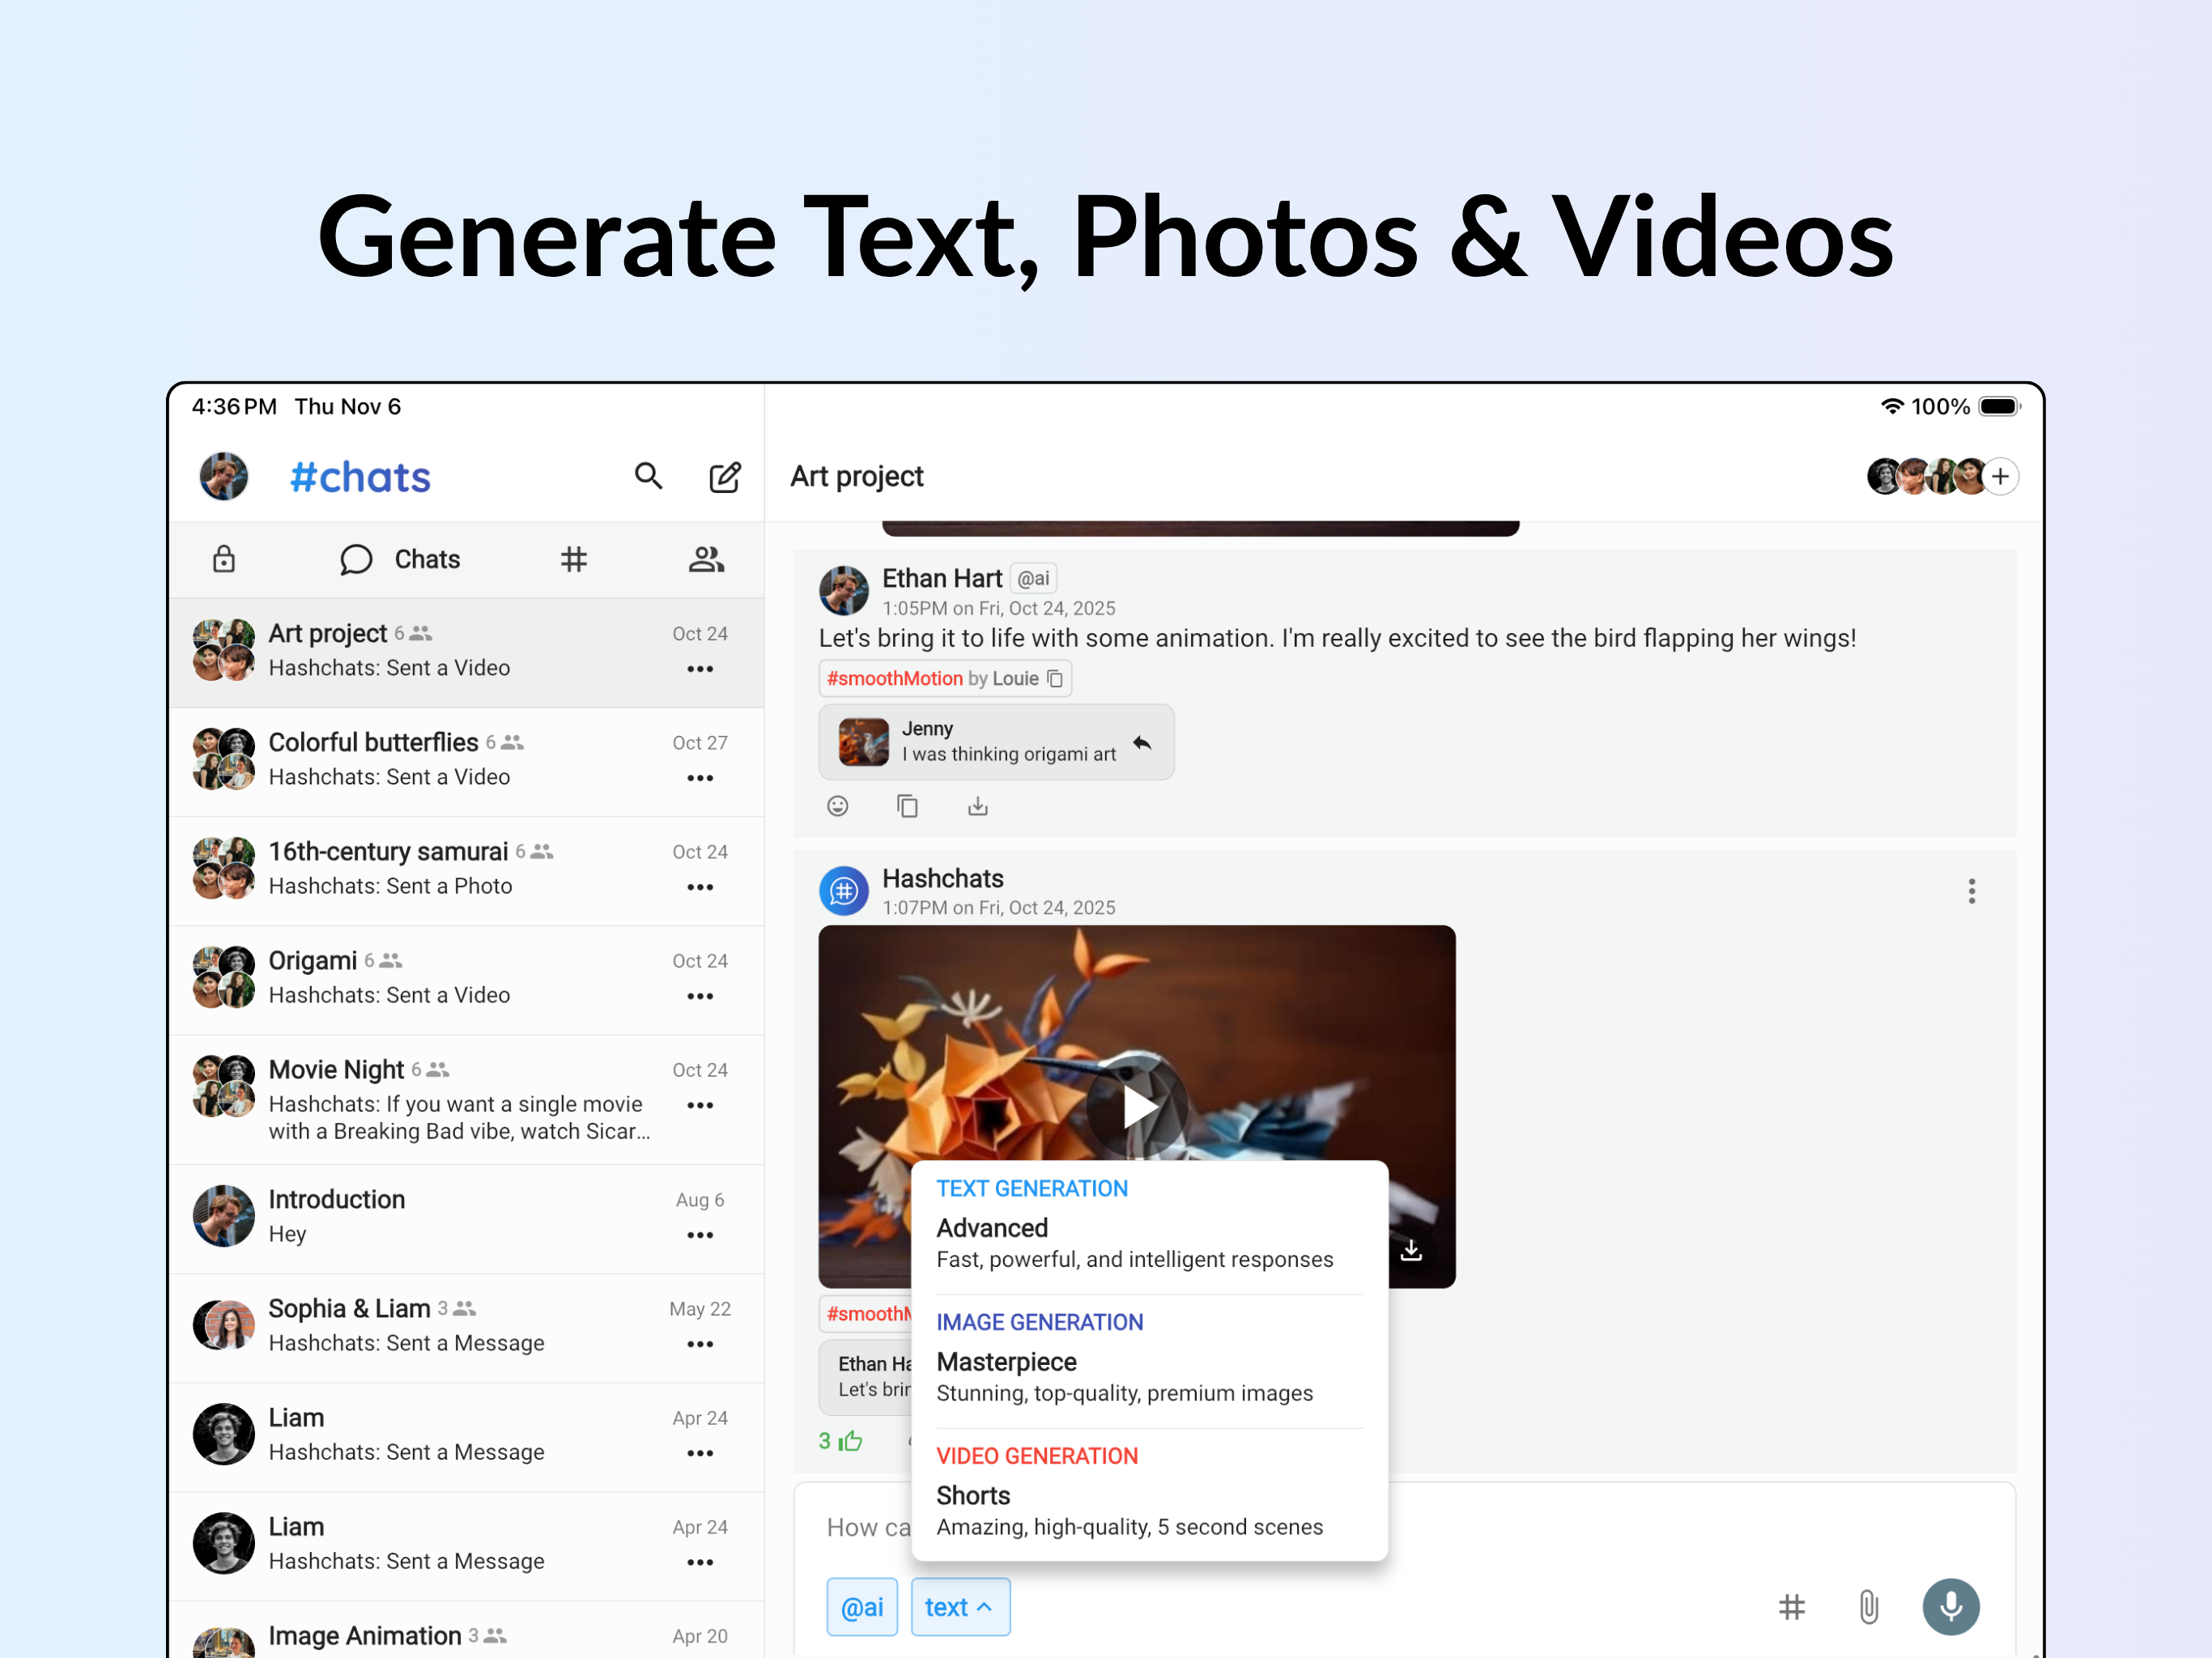View Art project member avatars
The image size is (2212, 1658).
(1925, 476)
